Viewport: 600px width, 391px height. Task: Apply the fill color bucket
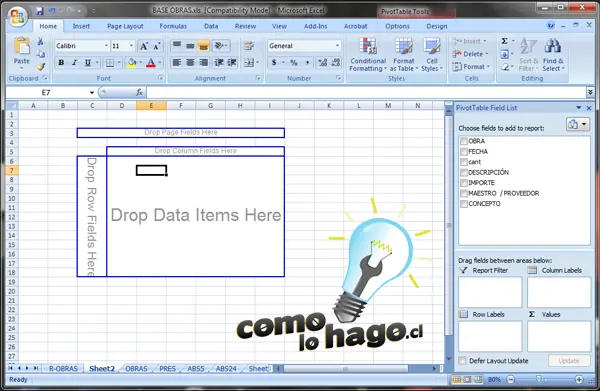[x=132, y=62]
